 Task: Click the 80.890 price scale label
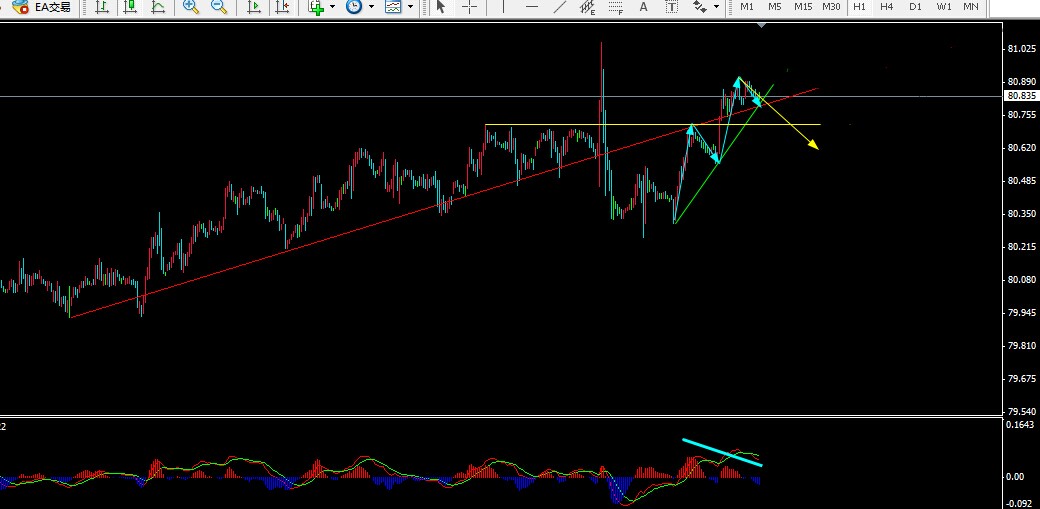point(1021,82)
